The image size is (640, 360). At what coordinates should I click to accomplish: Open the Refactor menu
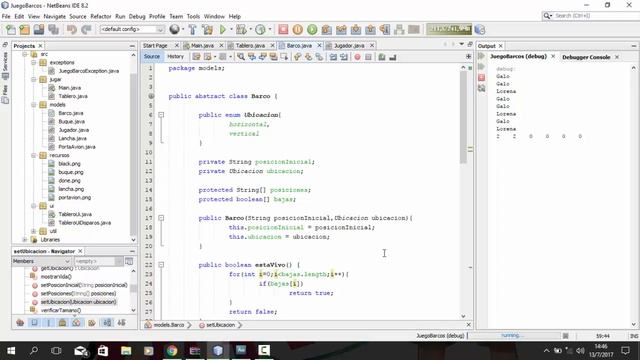(x=100, y=16)
